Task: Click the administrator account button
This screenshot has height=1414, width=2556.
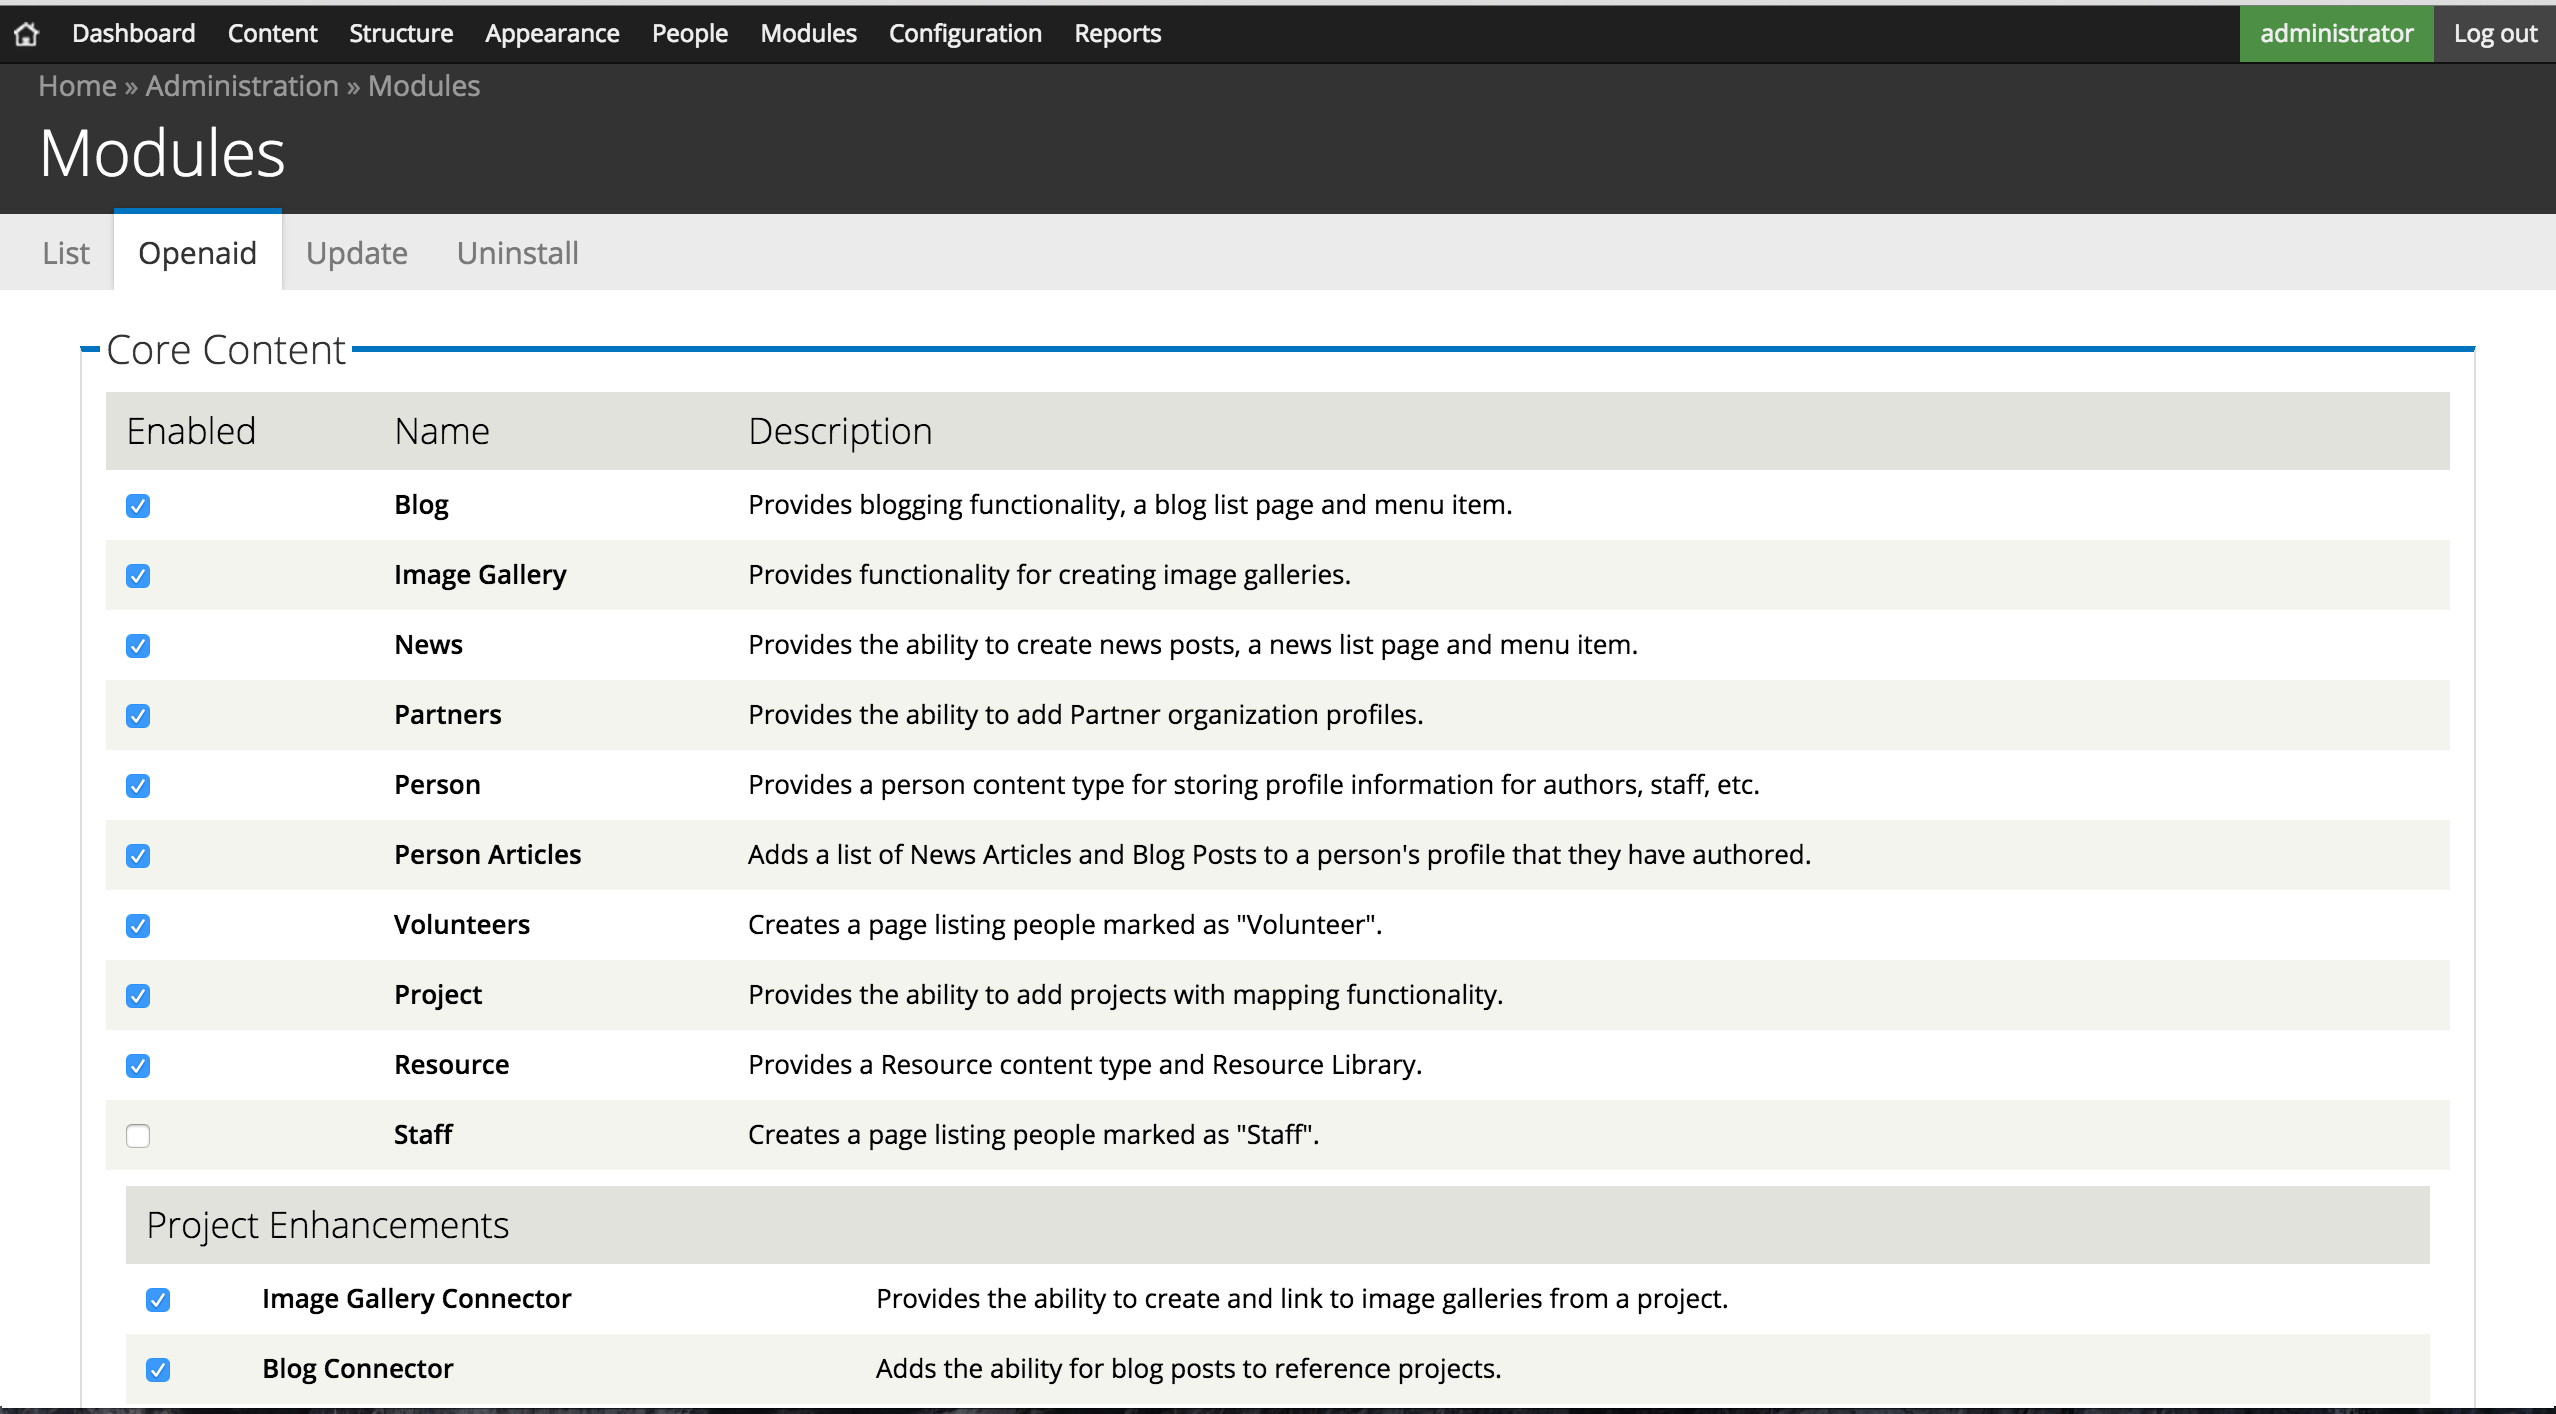Action: [x=2337, y=33]
